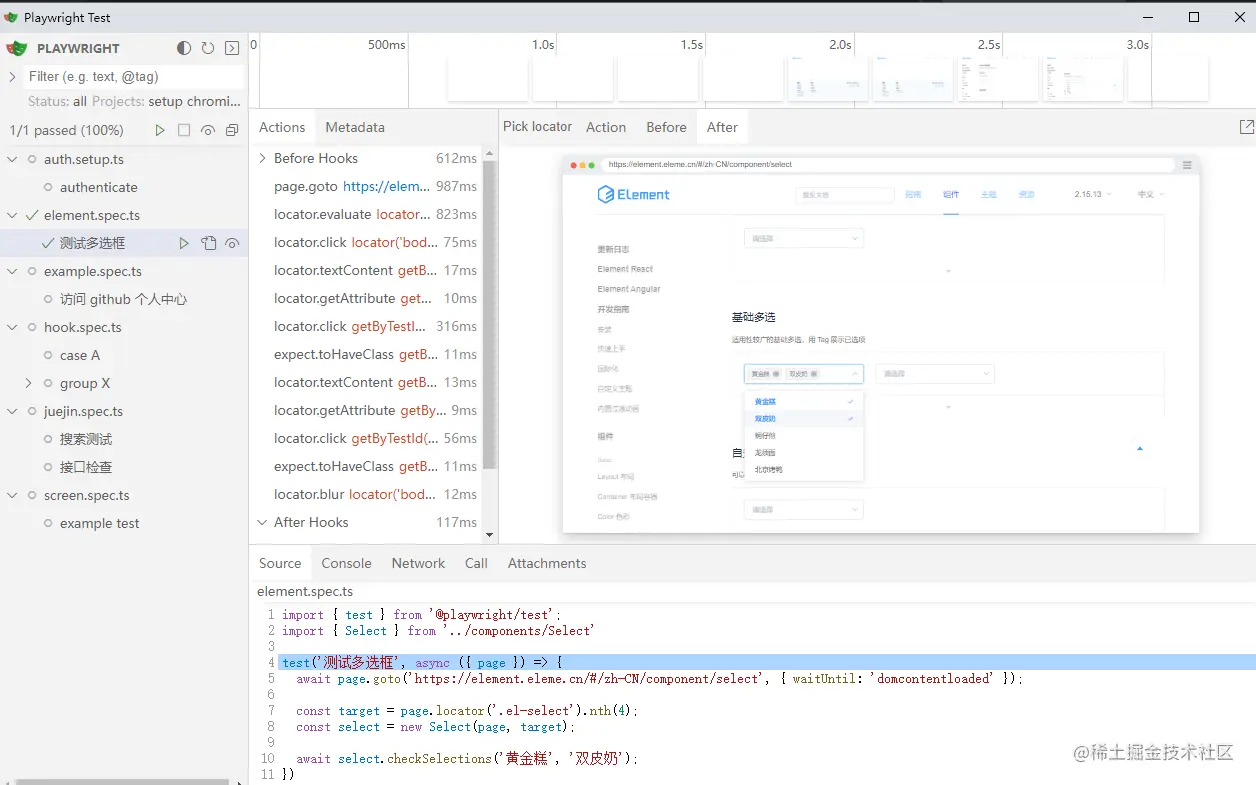Collapse After Hooks action
1256x785 pixels.
pyautogui.click(x=263, y=522)
